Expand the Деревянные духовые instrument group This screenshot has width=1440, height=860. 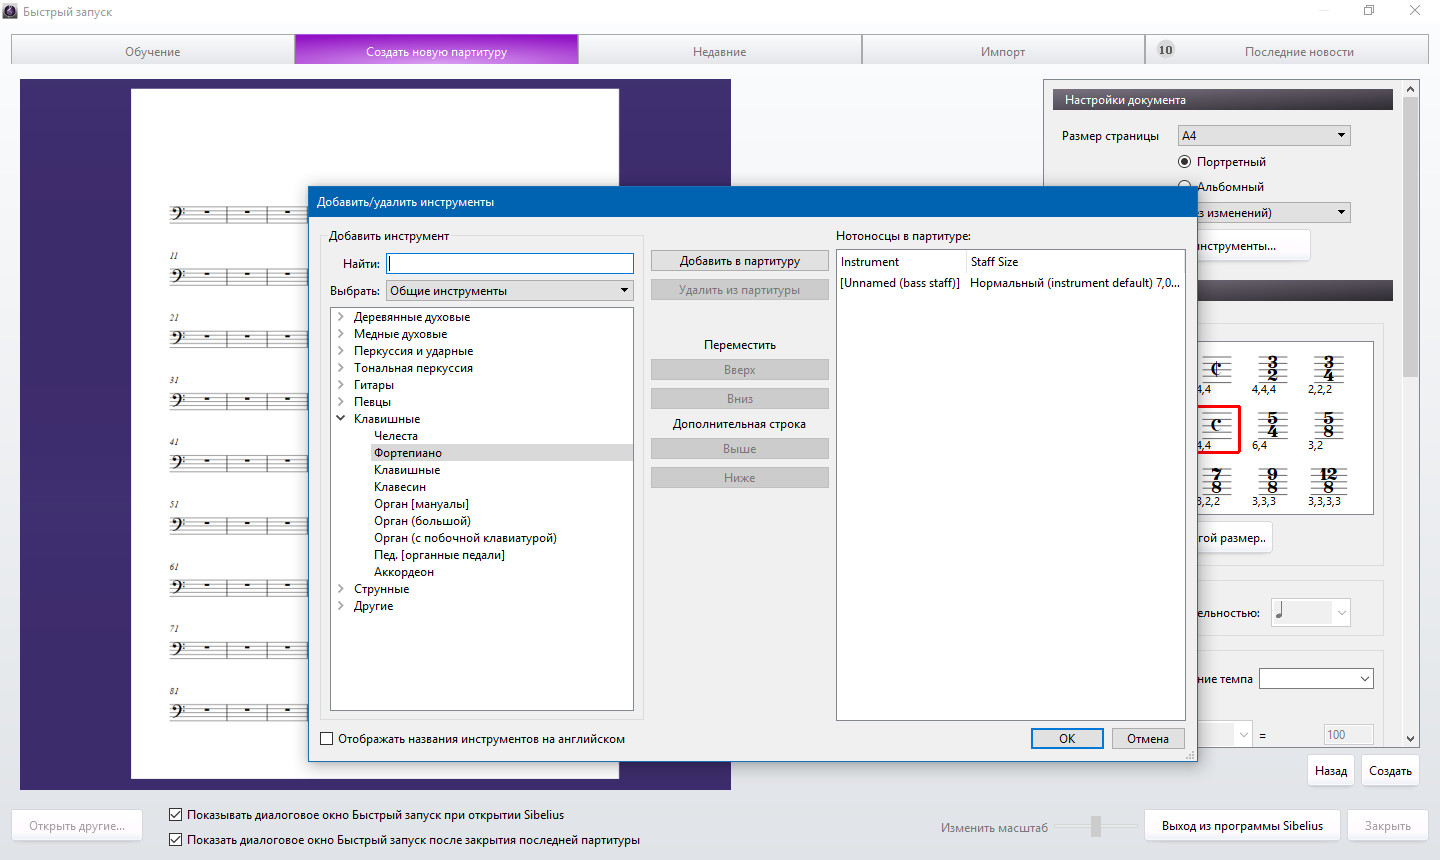click(341, 317)
